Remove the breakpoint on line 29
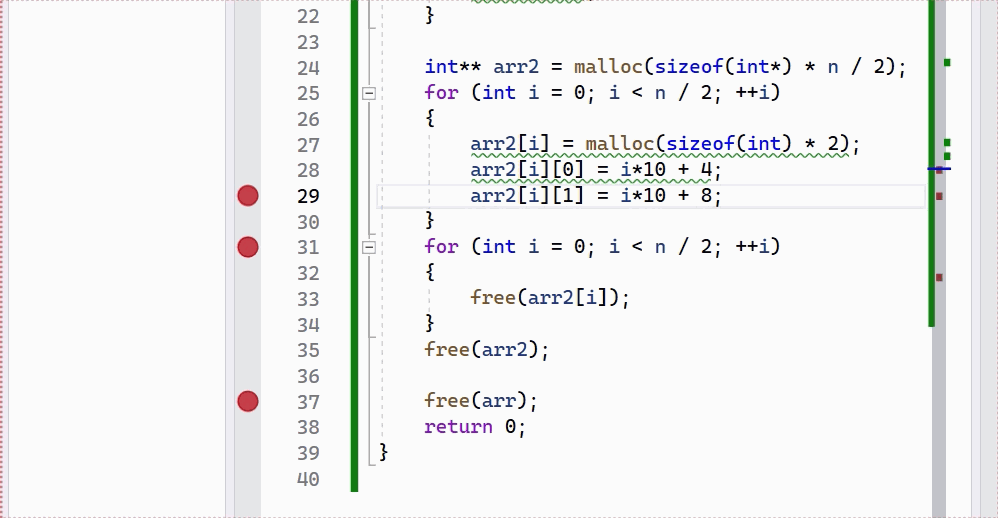 coord(248,196)
